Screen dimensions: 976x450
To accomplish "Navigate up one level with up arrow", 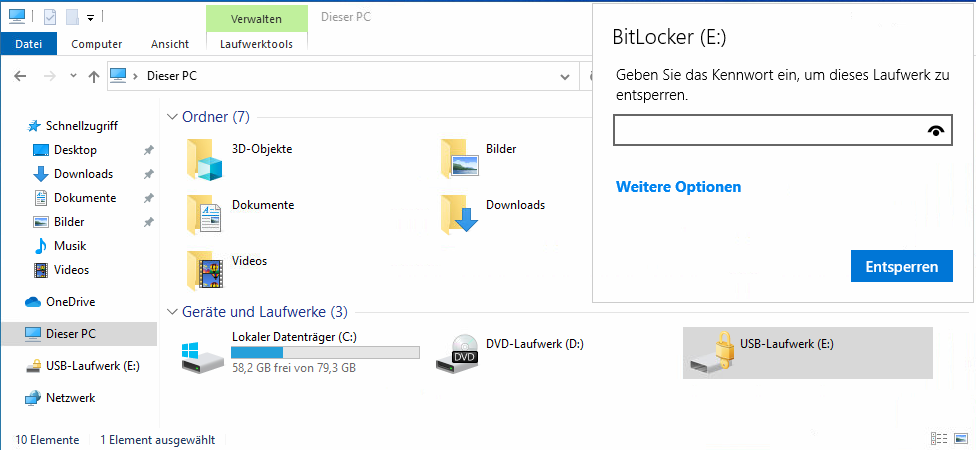I will (x=94, y=77).
